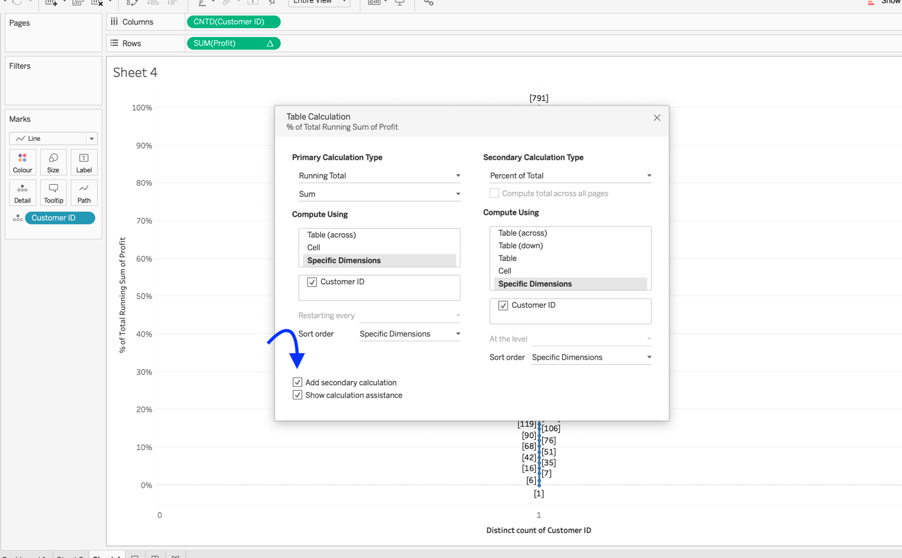Screen dimensions: 902x558
Task: Click the Distinct count of Customer ID axis title
Action: pyautogui.click(x=539, y=530)
